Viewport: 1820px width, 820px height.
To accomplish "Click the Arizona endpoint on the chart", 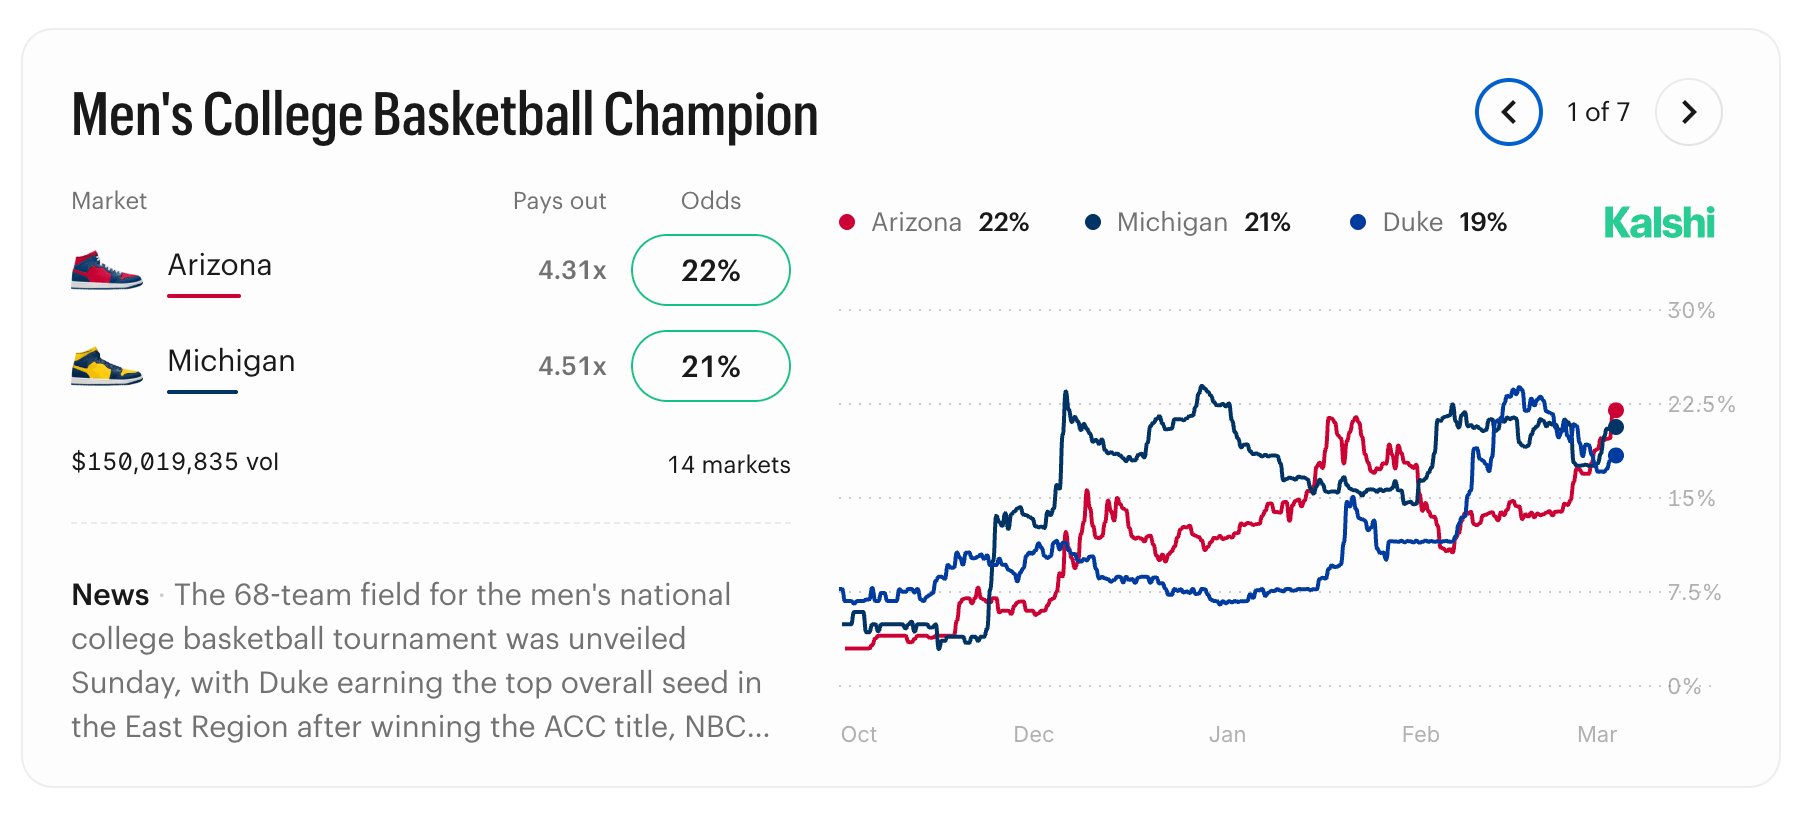I will pos(1616,410).
